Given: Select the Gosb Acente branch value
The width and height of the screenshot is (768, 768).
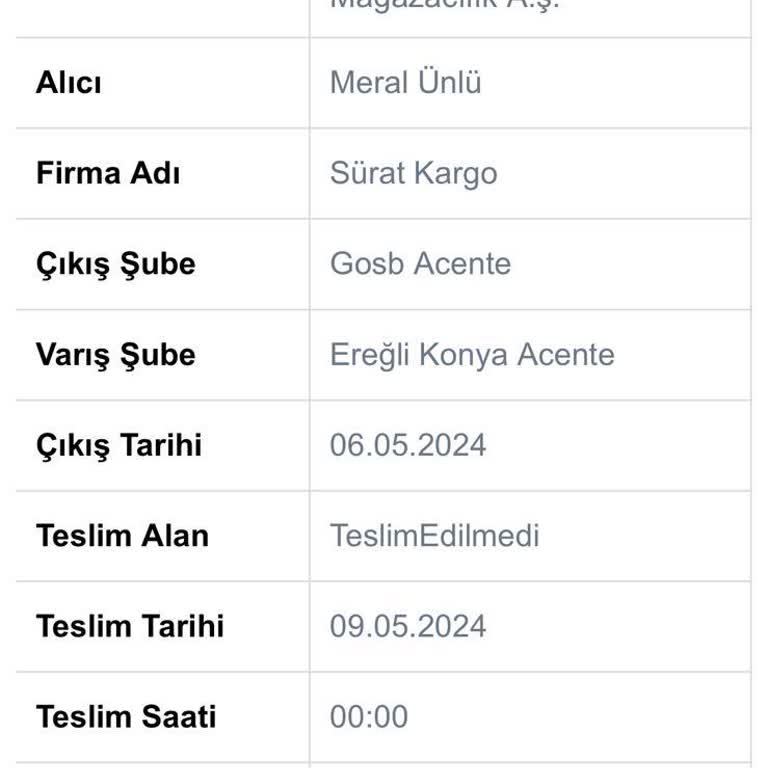Looking at the screenshot, I should tap(420, 264).
